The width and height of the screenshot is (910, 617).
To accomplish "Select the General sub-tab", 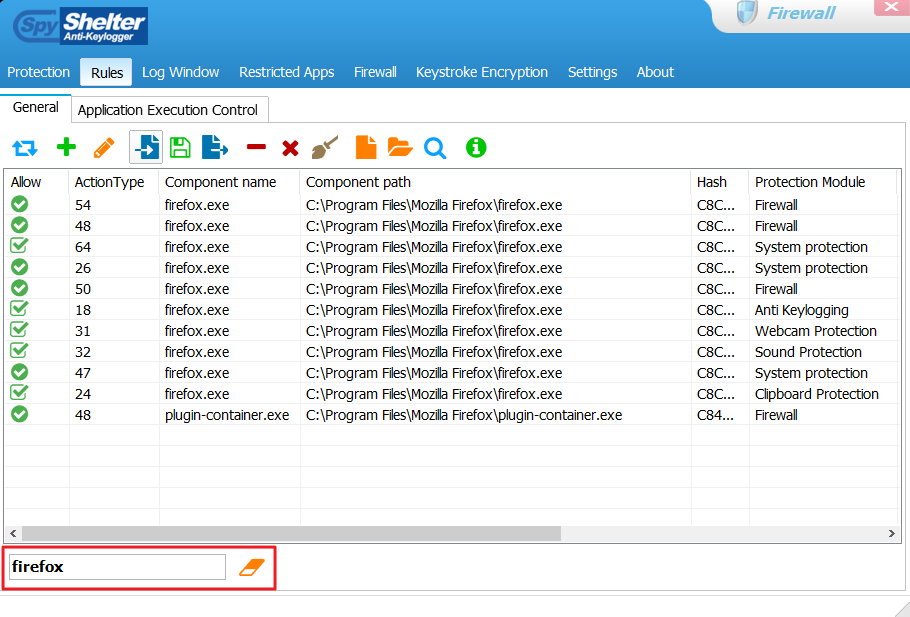I will pos(35,107).
